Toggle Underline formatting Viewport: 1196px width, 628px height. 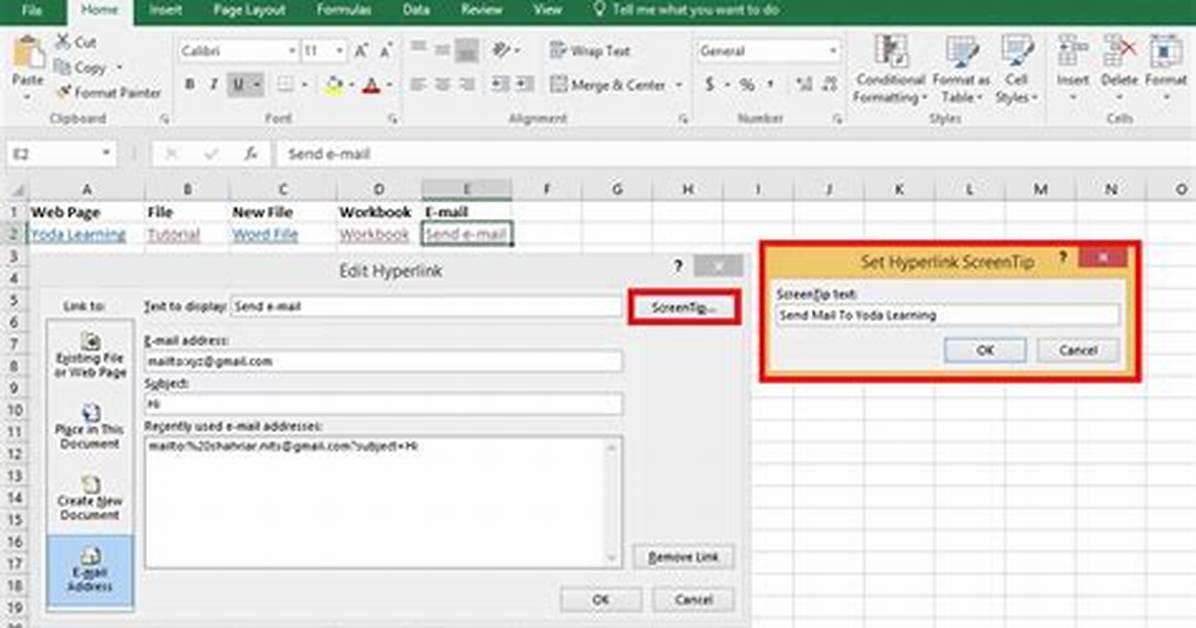click(x=238, y=85)
